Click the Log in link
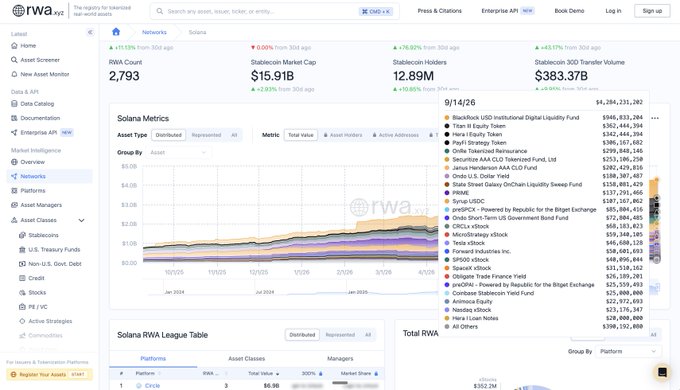680x390 pixels. point(613,11)
